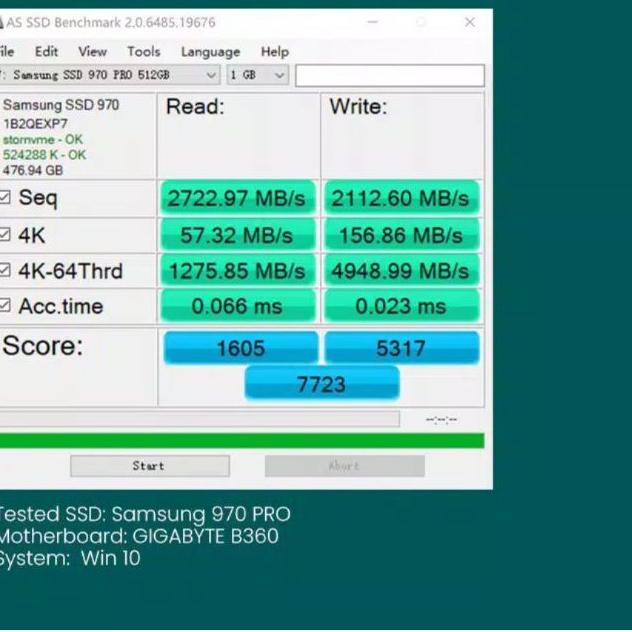Screen dimensions: 632x632
Task: Click the grey progress bar above the green bar
Action: (200, 419)
